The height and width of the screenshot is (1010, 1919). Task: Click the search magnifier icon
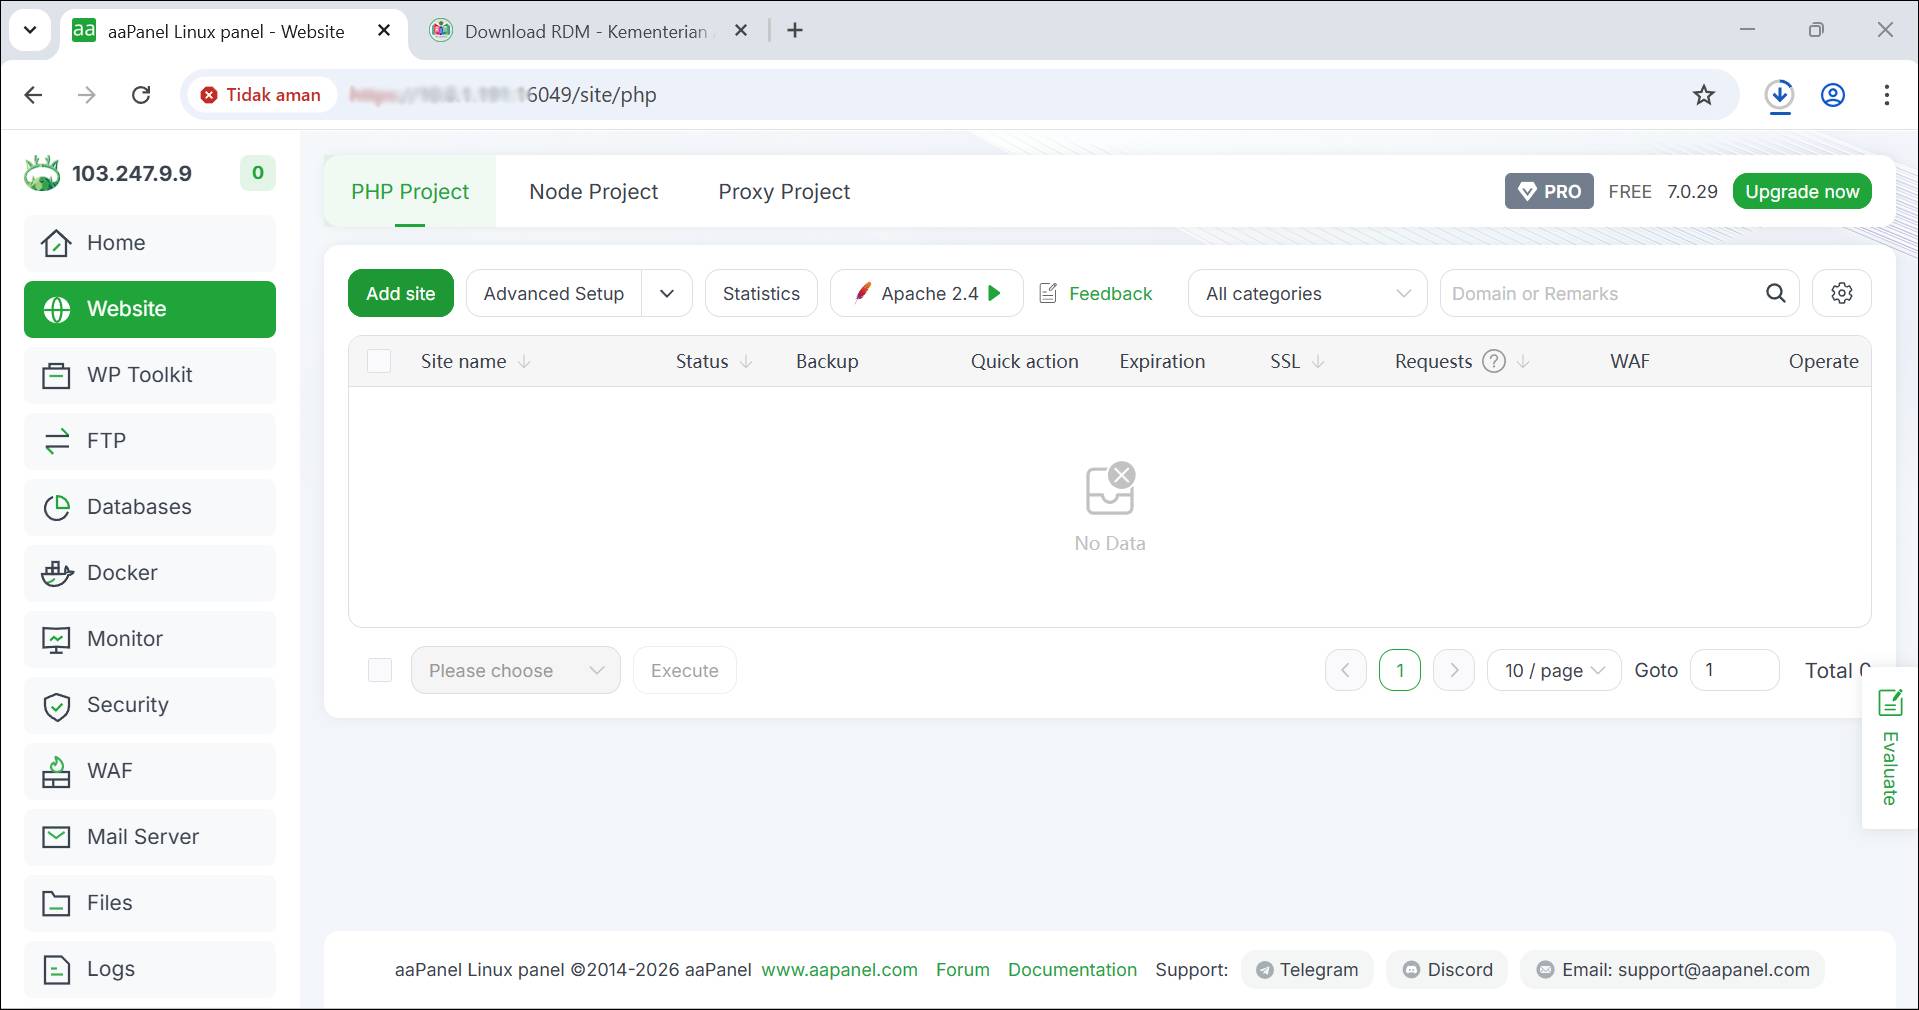point(1775,293)
